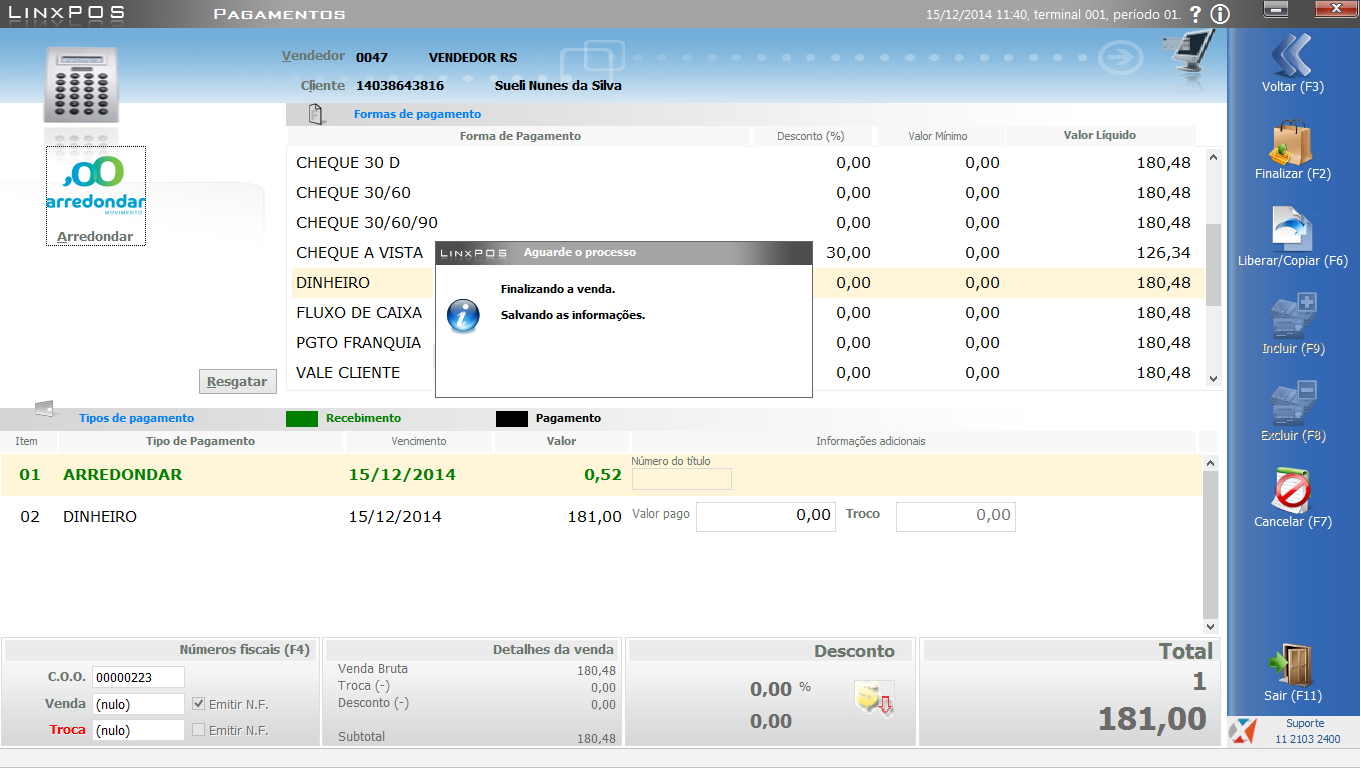Click the C.O.O. number field
Screen dimensions: 1361x768
pos(138,677)
